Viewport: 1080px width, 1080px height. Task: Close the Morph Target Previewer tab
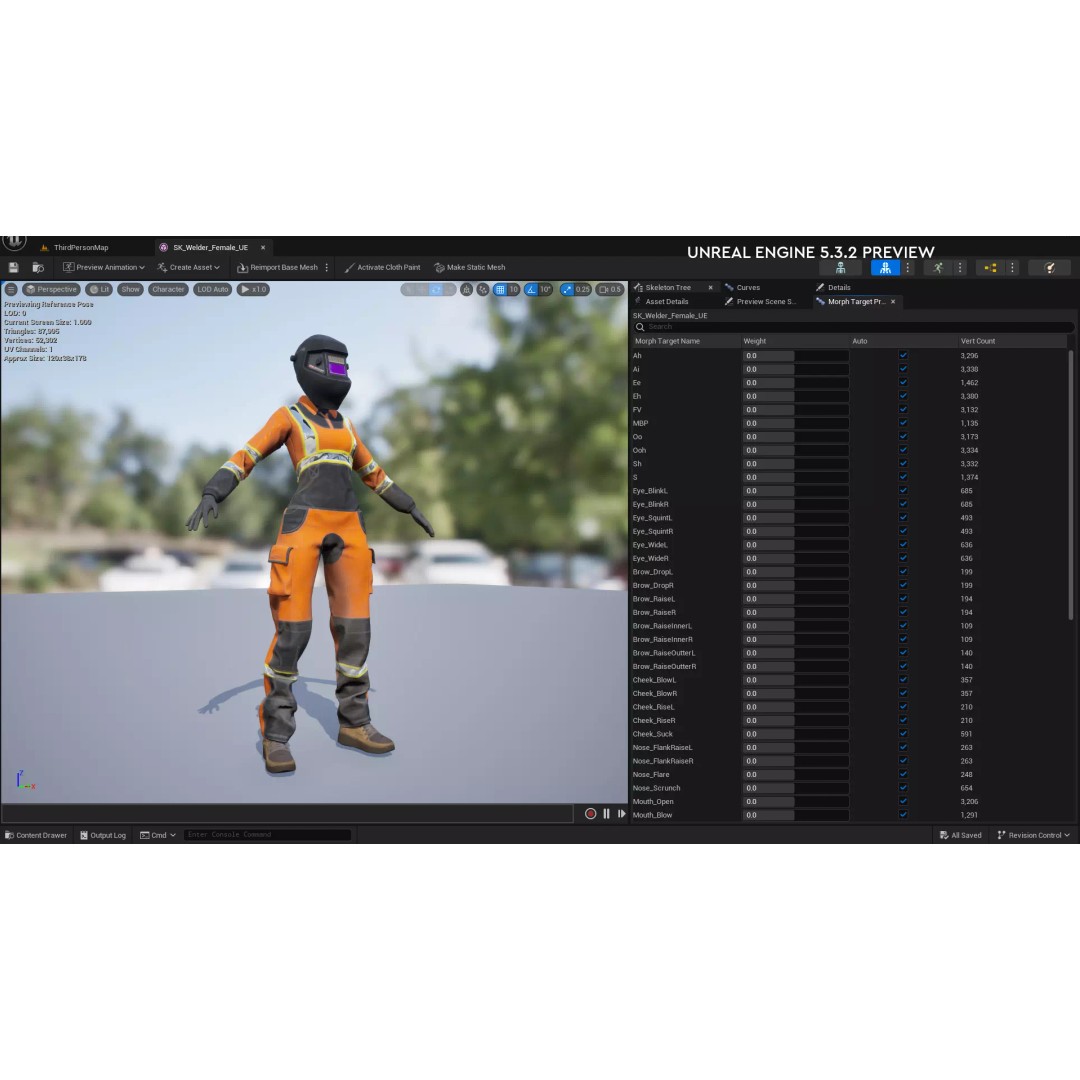click(x=893, y=302)
